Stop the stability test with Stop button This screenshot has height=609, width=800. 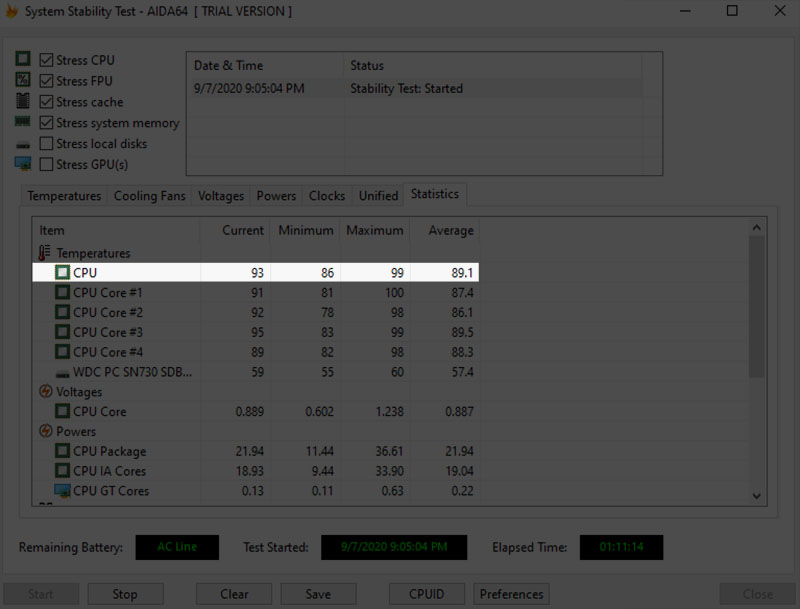tap(125, 594)
